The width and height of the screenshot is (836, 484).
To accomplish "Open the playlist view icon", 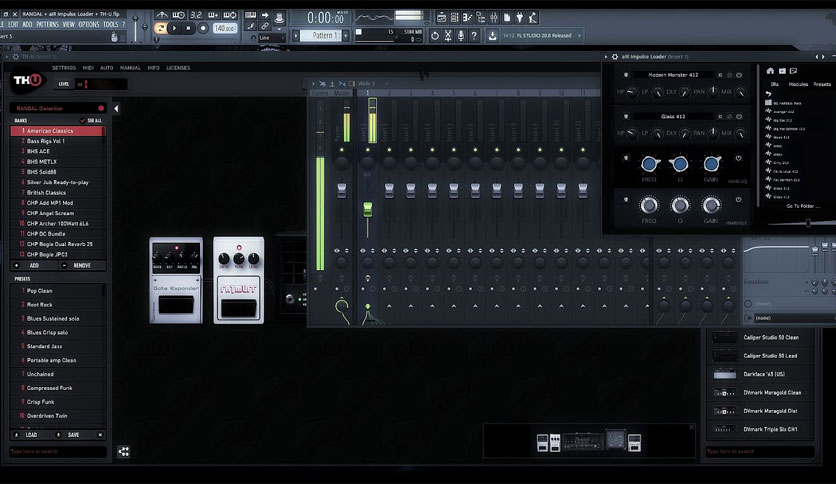I will pos(442,18).
